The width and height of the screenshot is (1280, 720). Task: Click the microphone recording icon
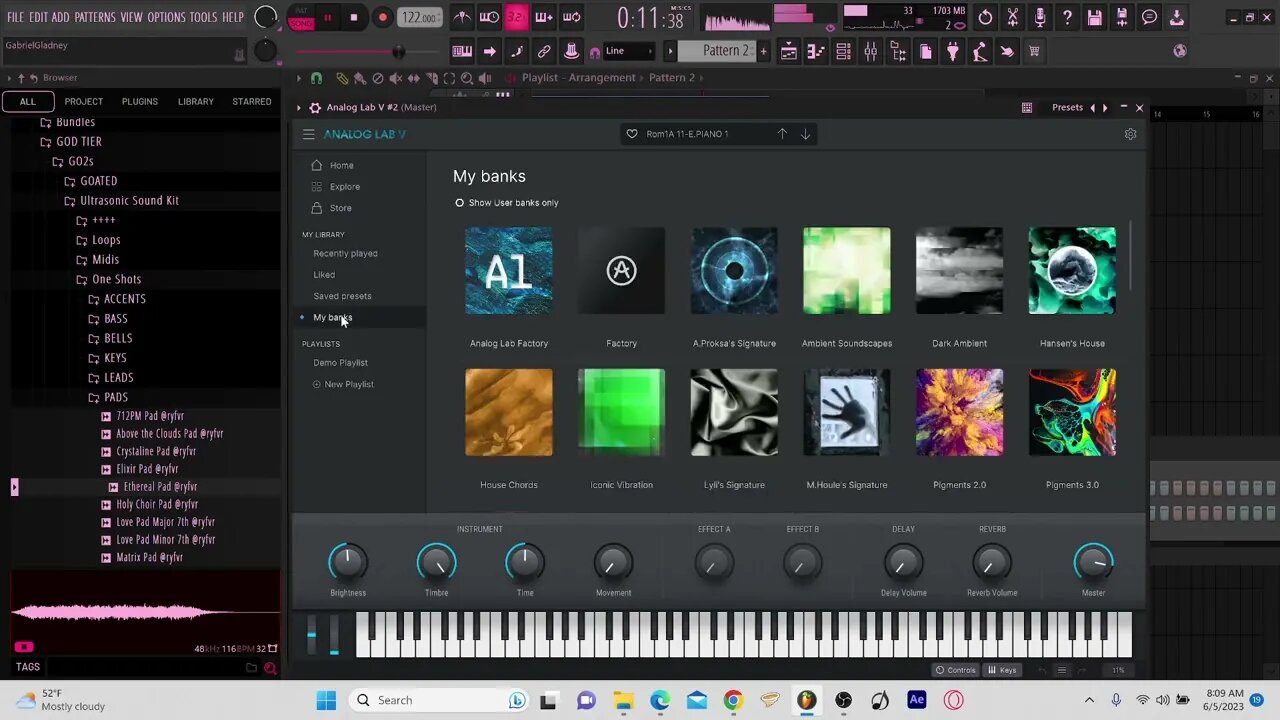(x=1040, y=17)
